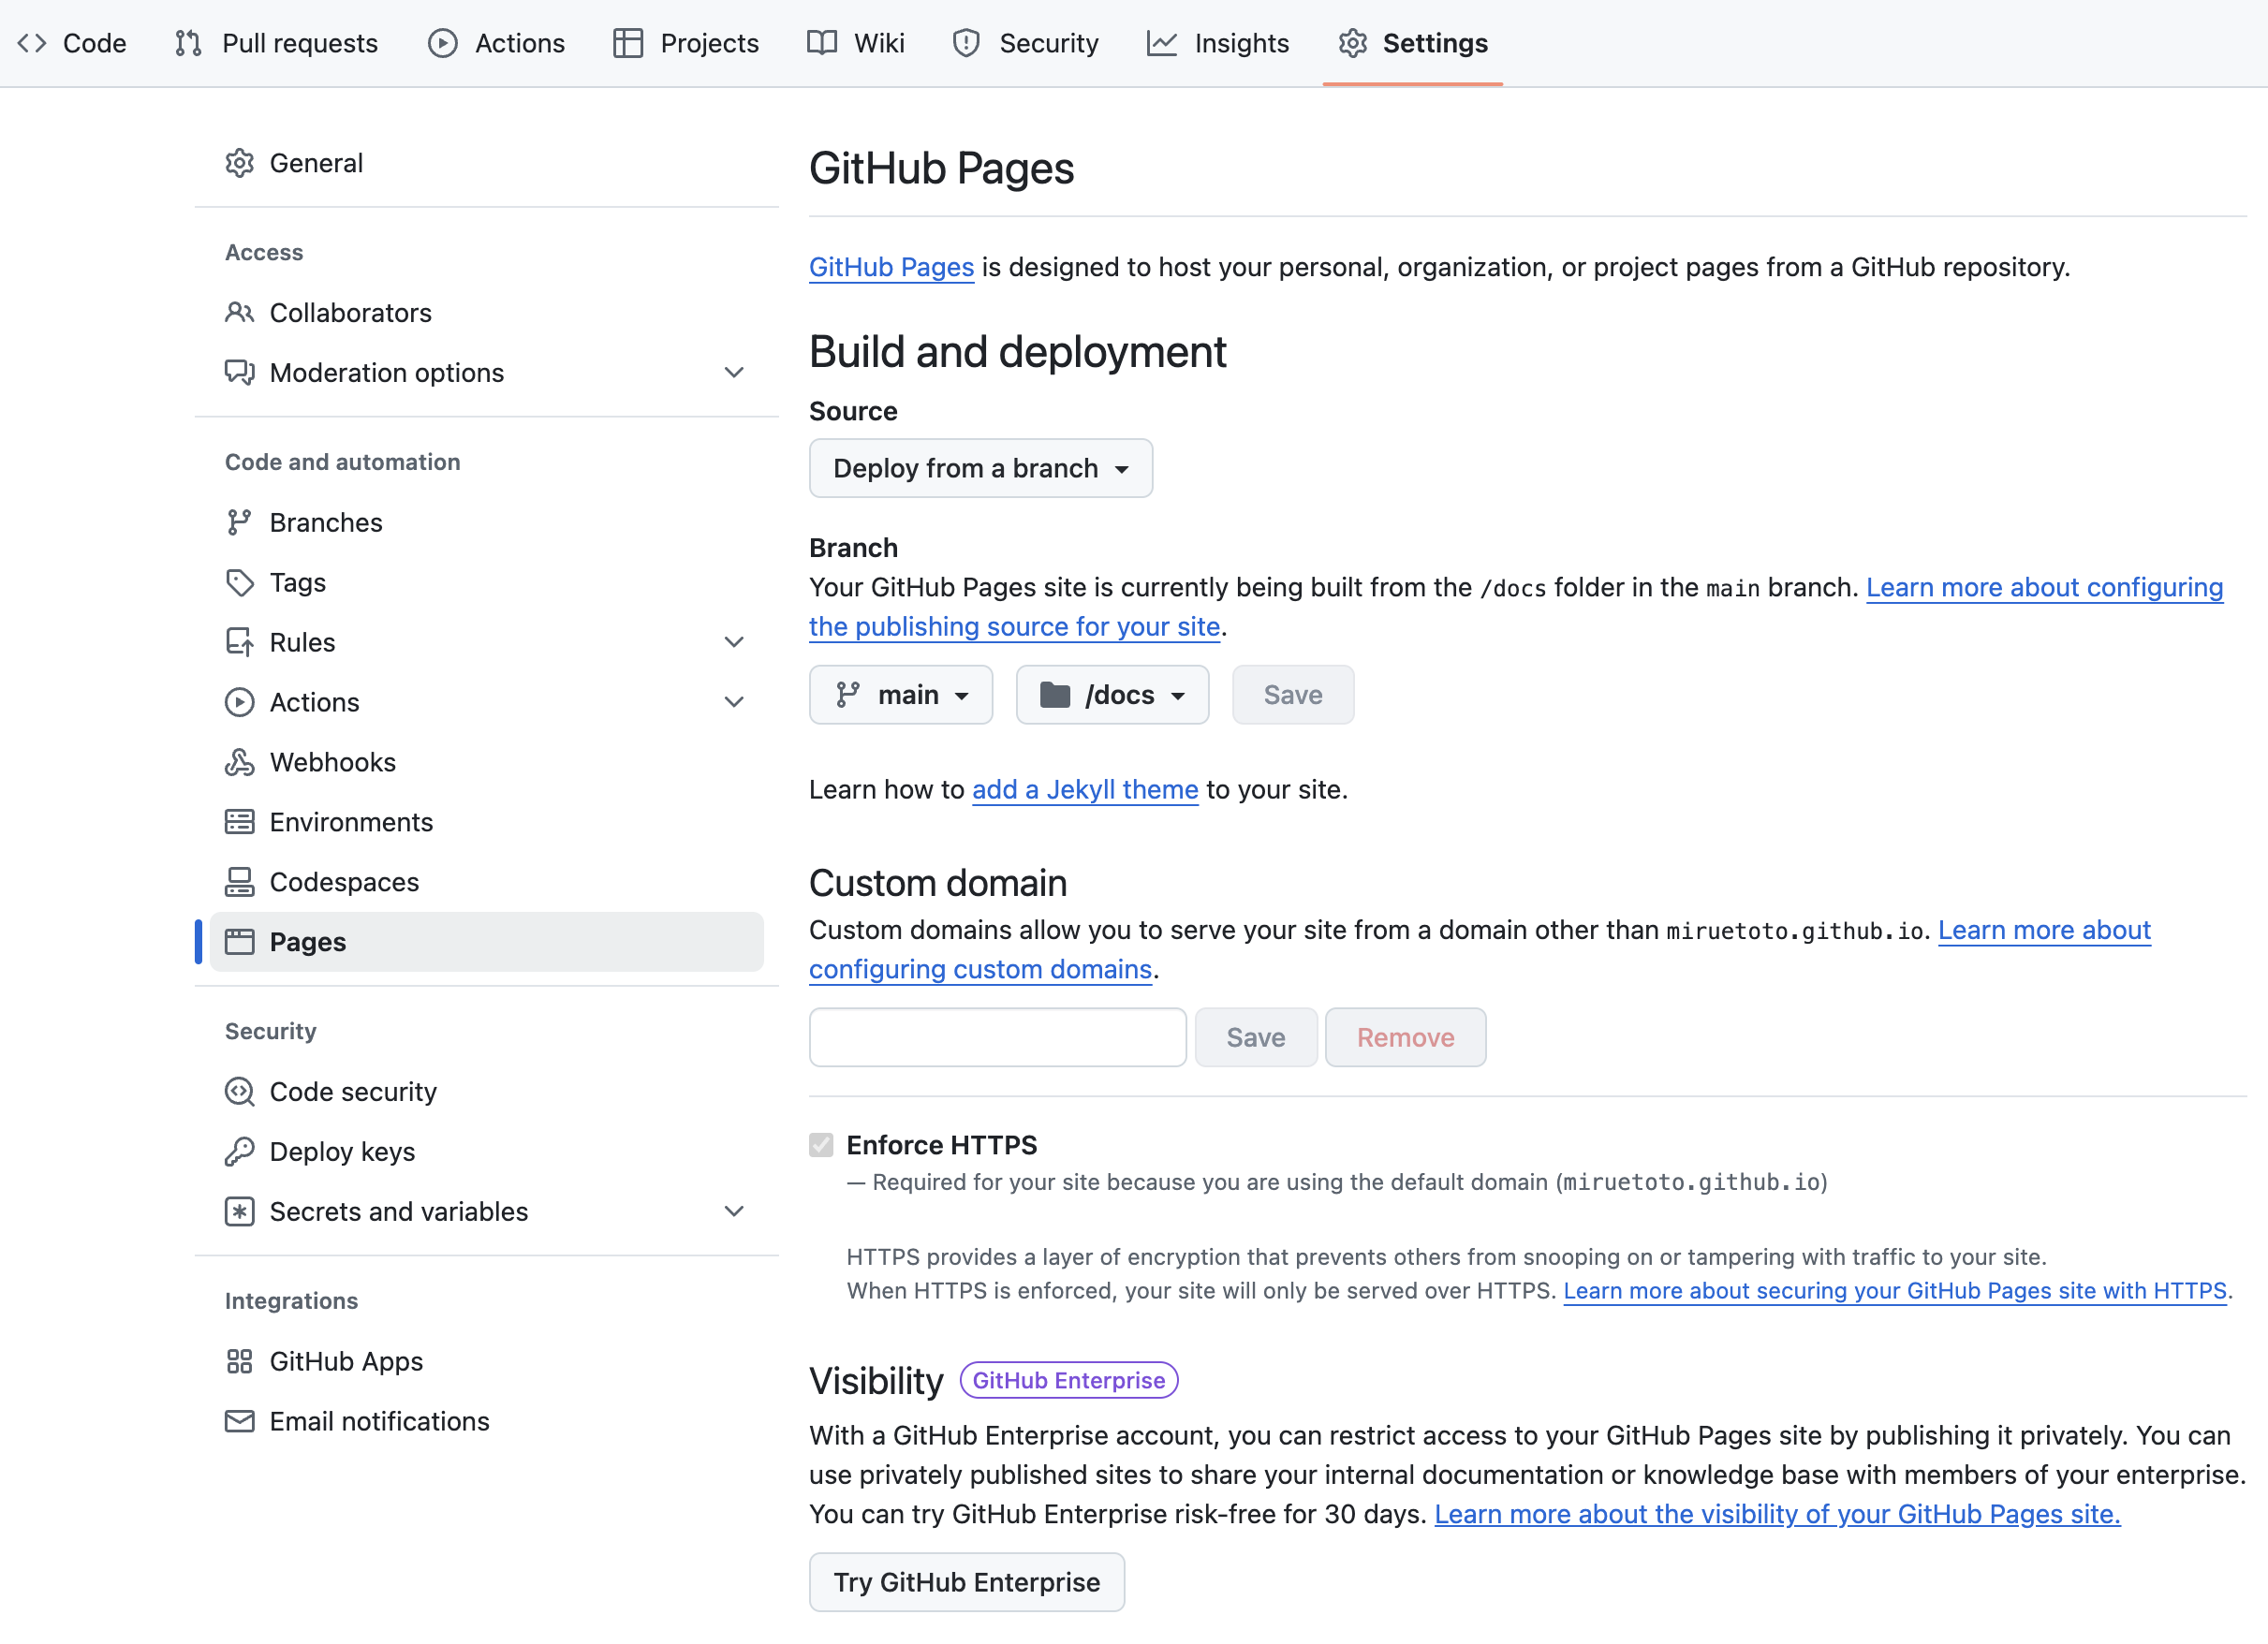Click the Codespaces sidebar icon
Viewport: 2268px width, 1644px height.
[x=239, y=882]
